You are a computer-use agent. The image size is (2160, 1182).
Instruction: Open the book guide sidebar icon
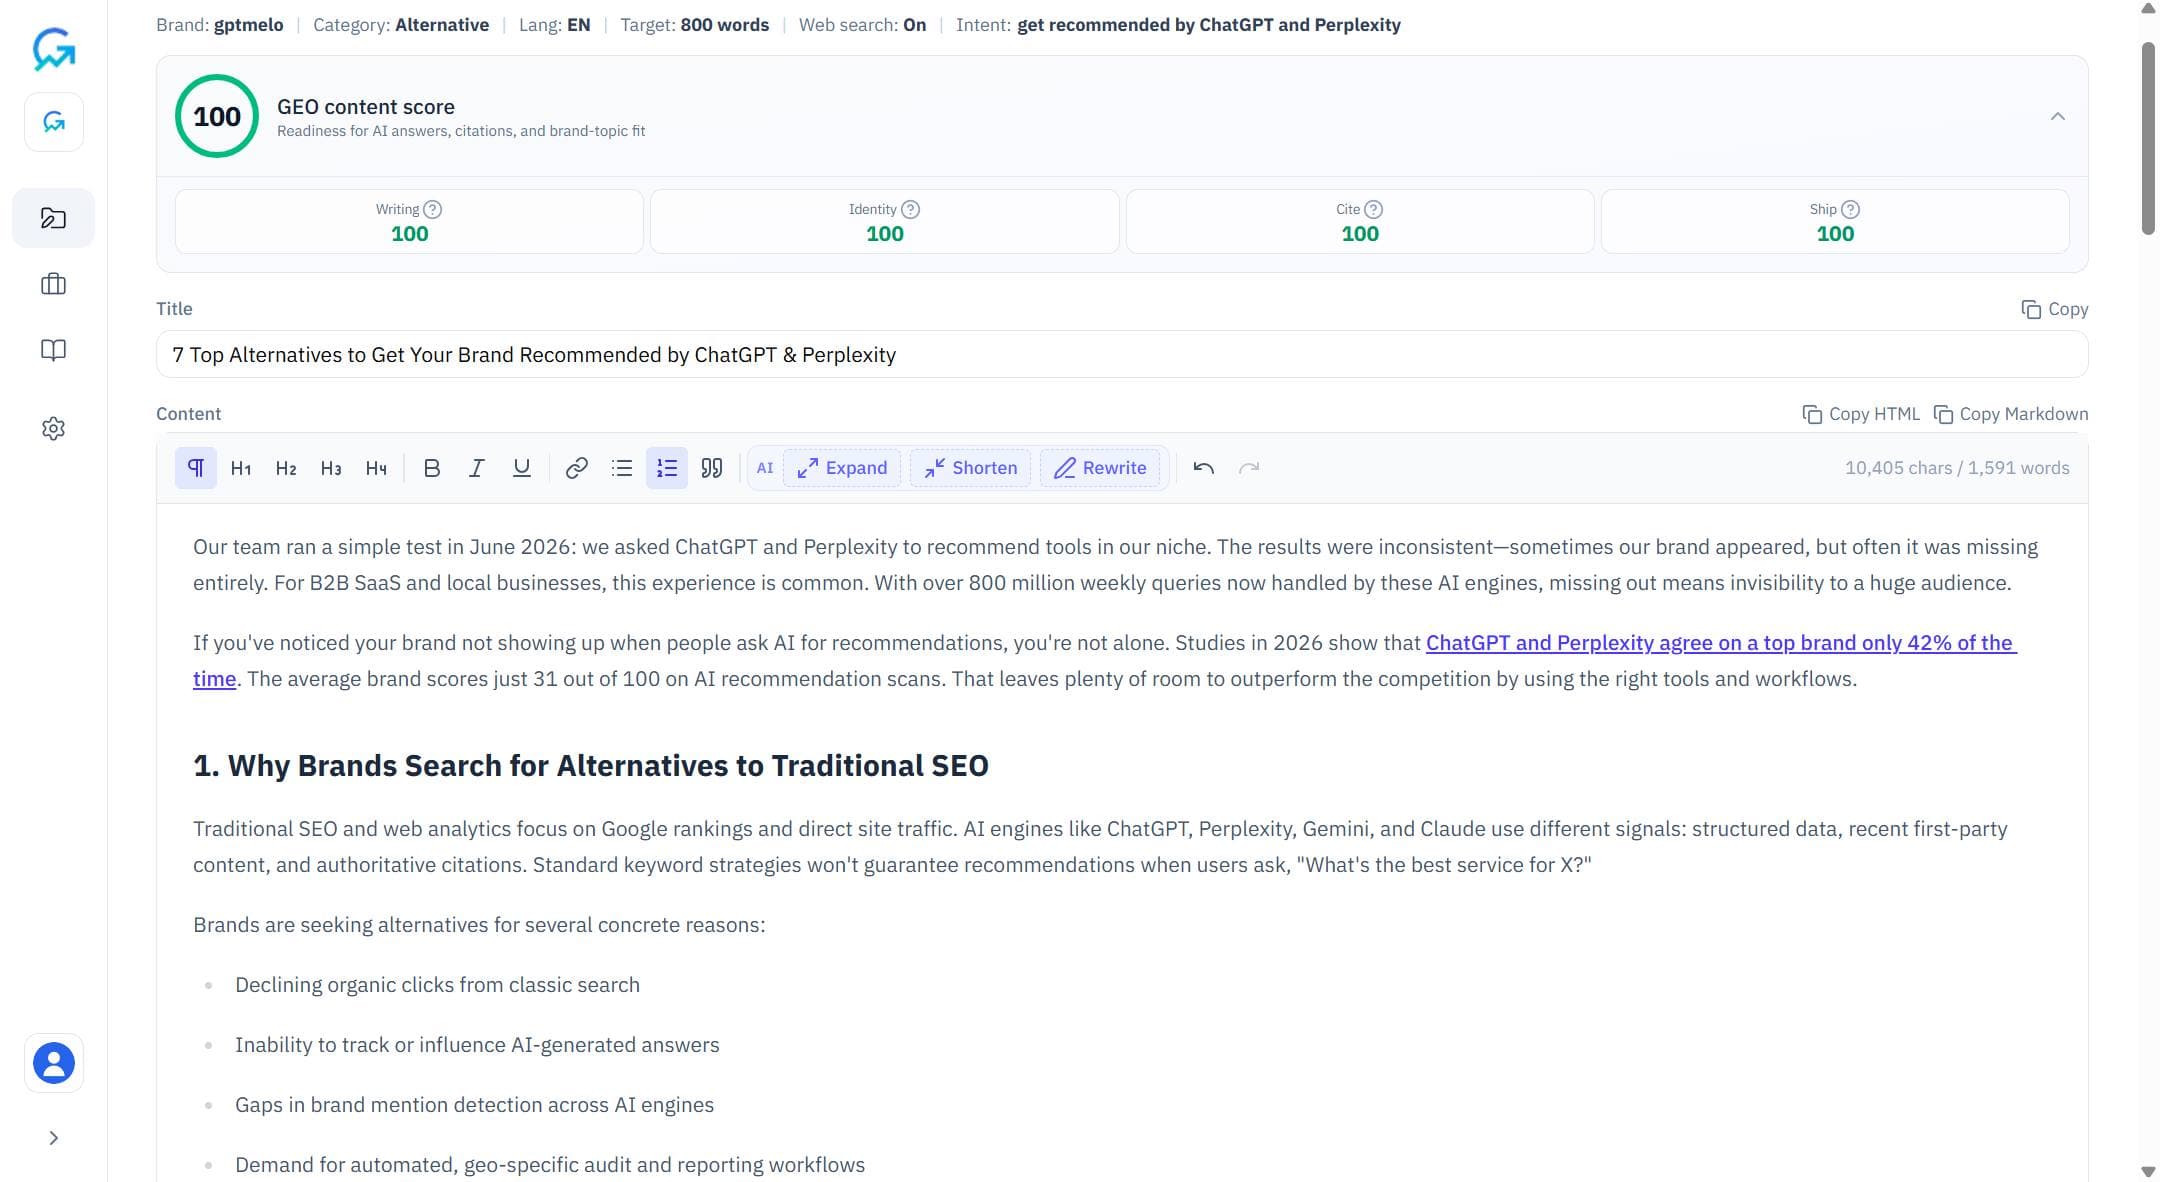54,350
